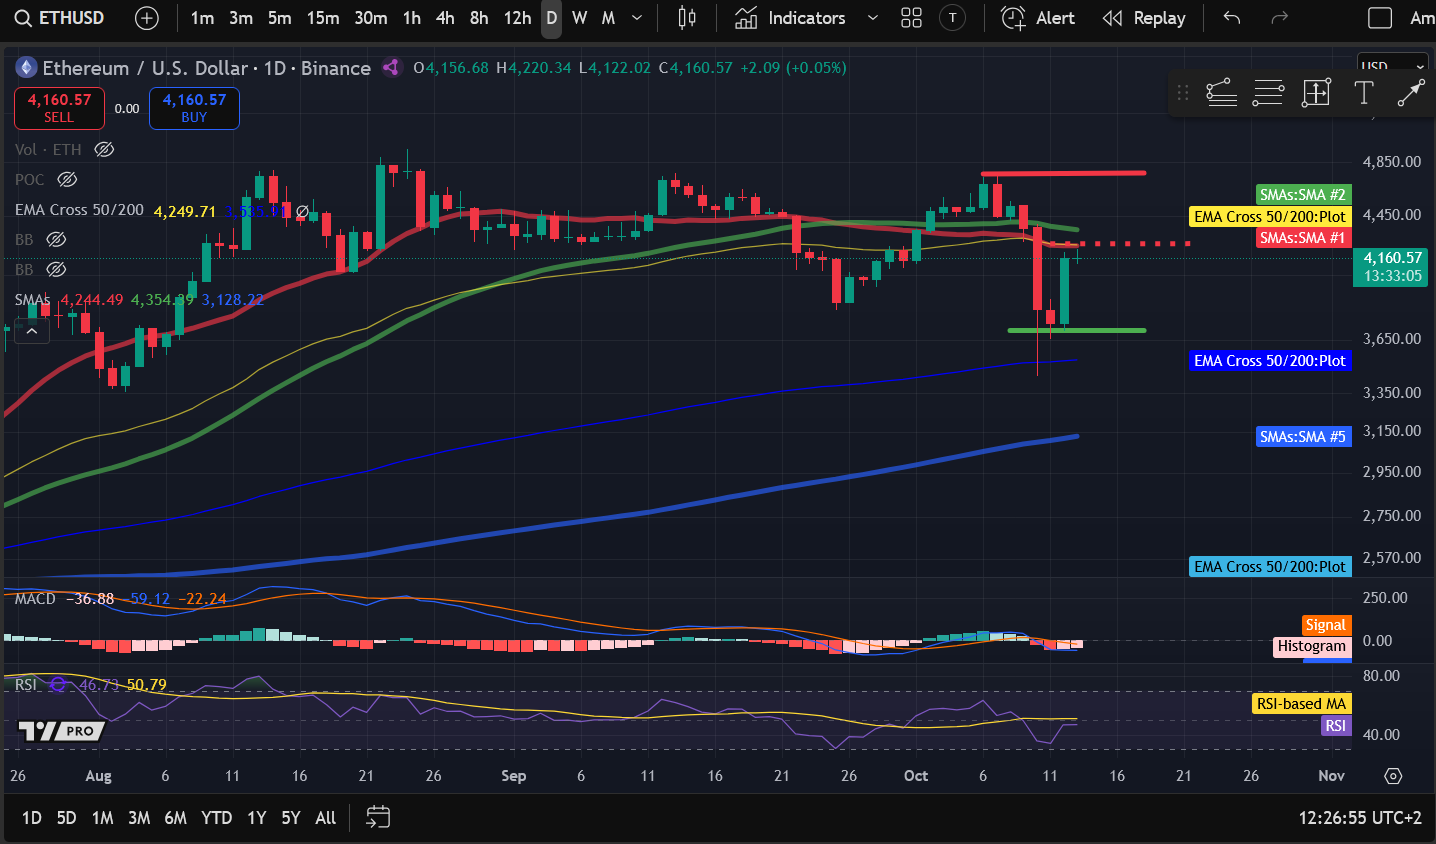Click the blue 4,160.57 BUY button
1436x844 pixels.
coord(194,108)
